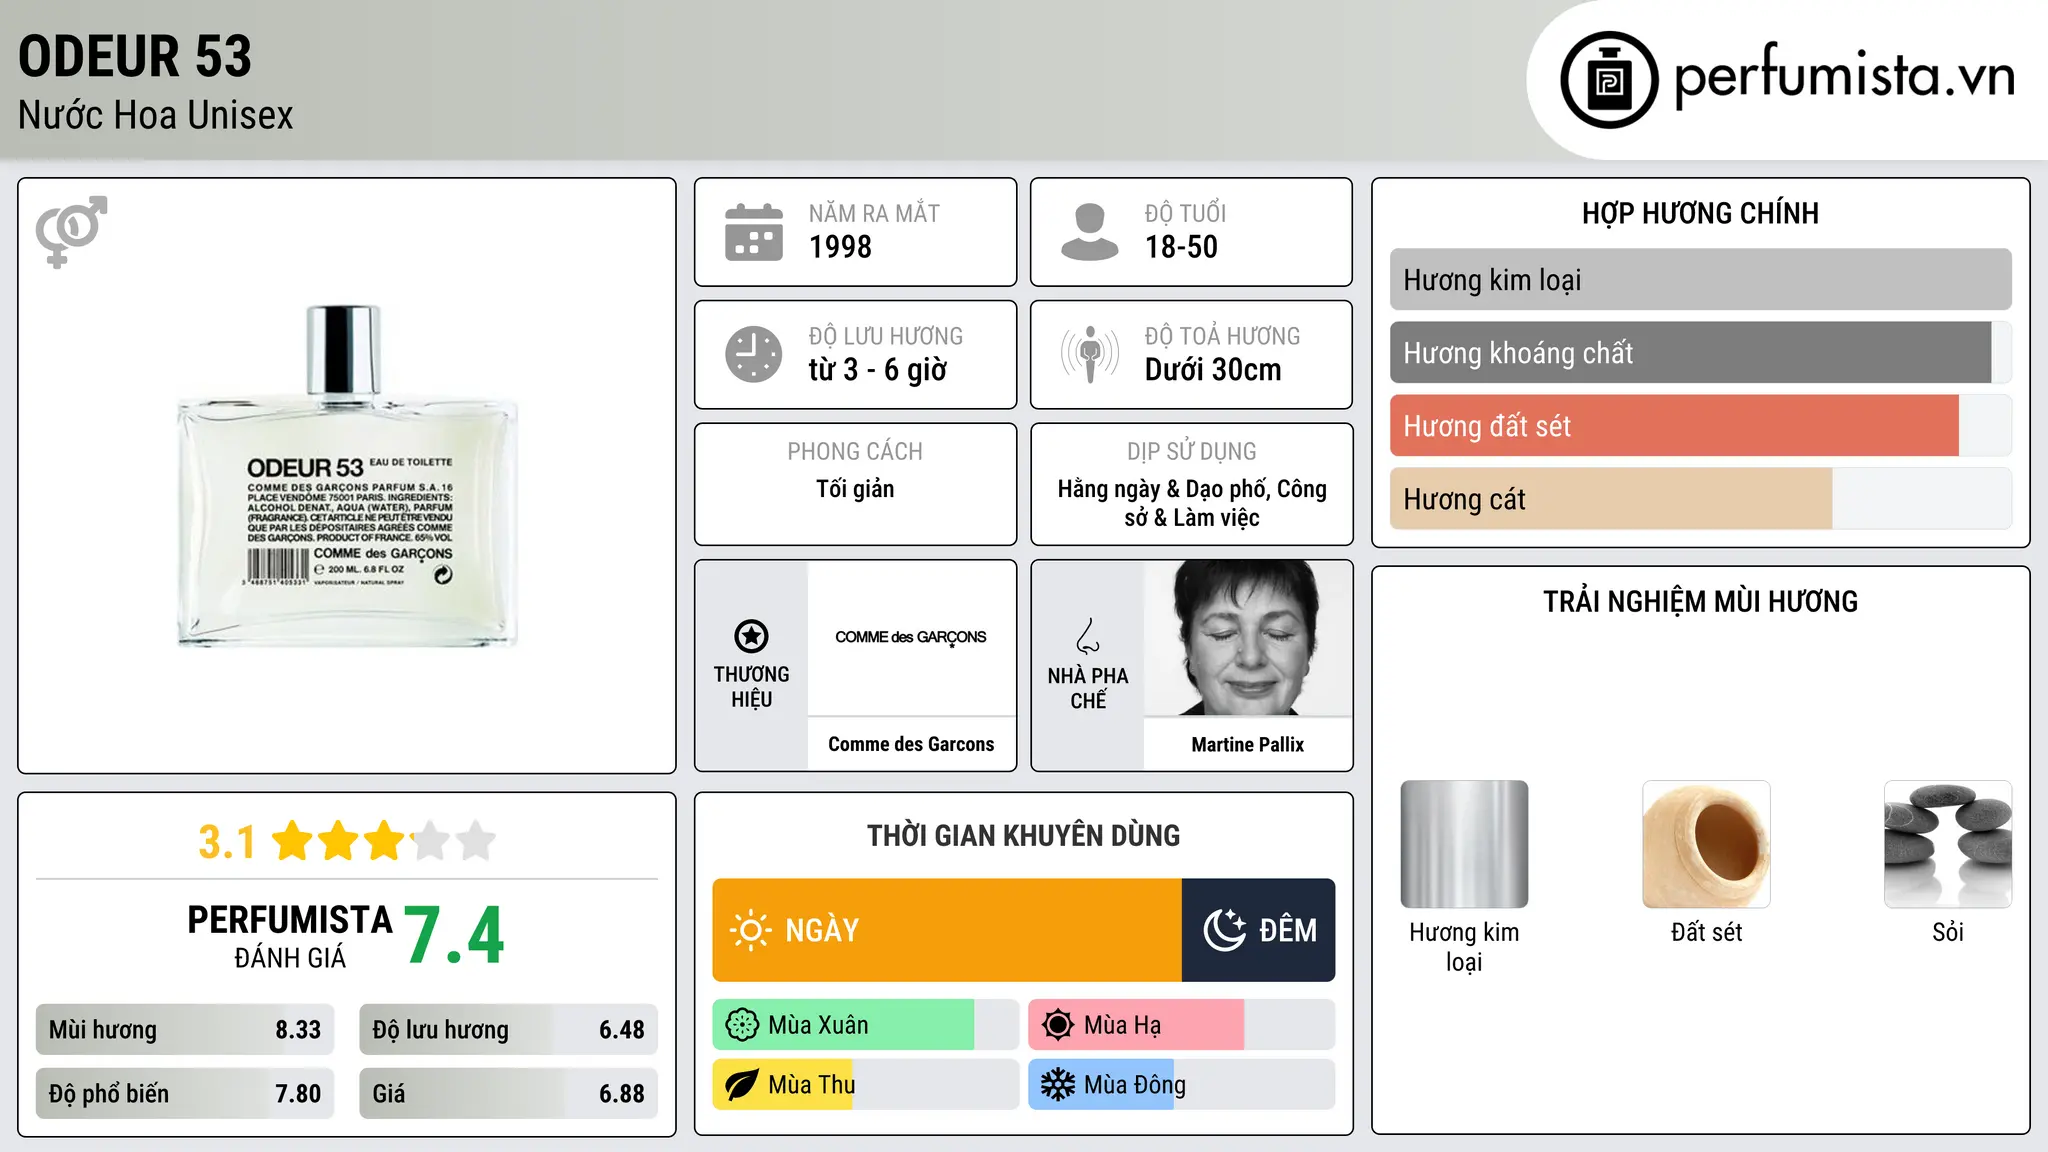Click the TRẢI NGHIỆM MÙI HƯƠNG heading

(x=1700, y=601)
